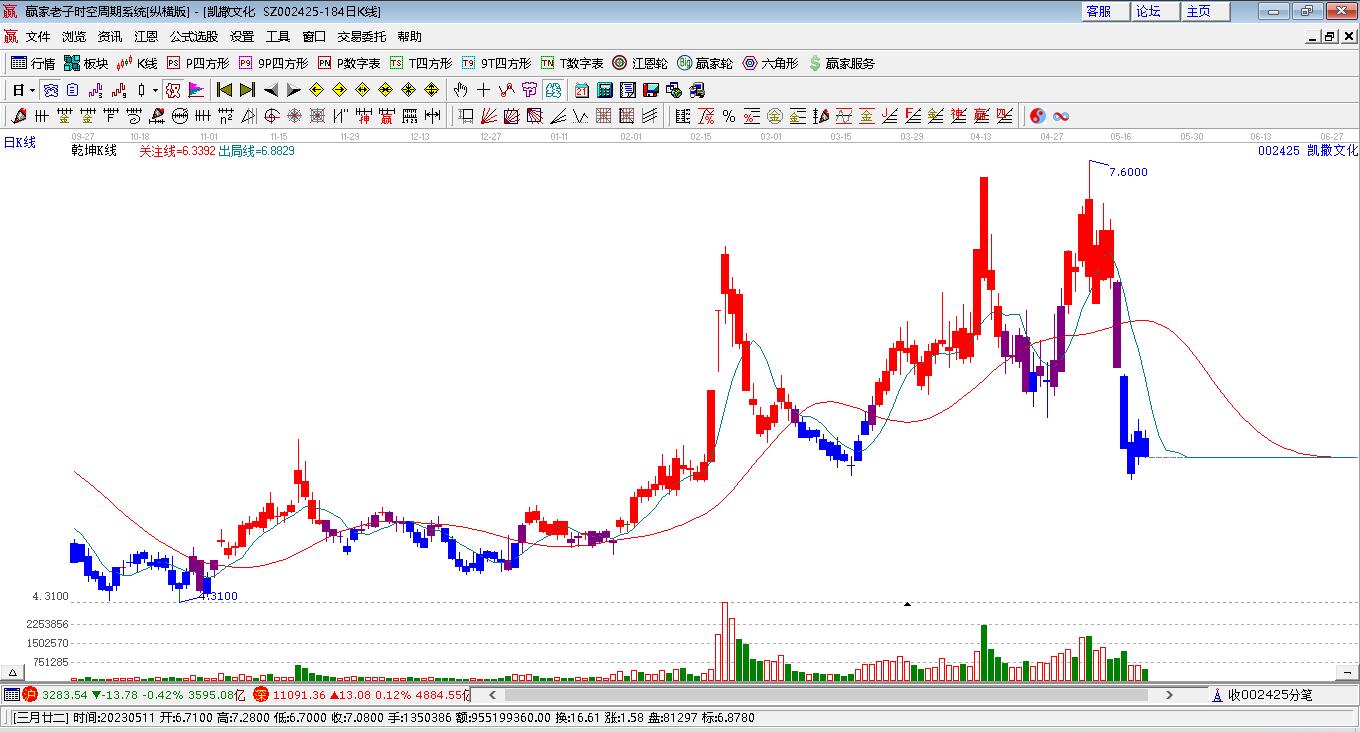Open the 交易委托 menu
The width and height of the screenshot is (1360, 732).
point(361,37)
